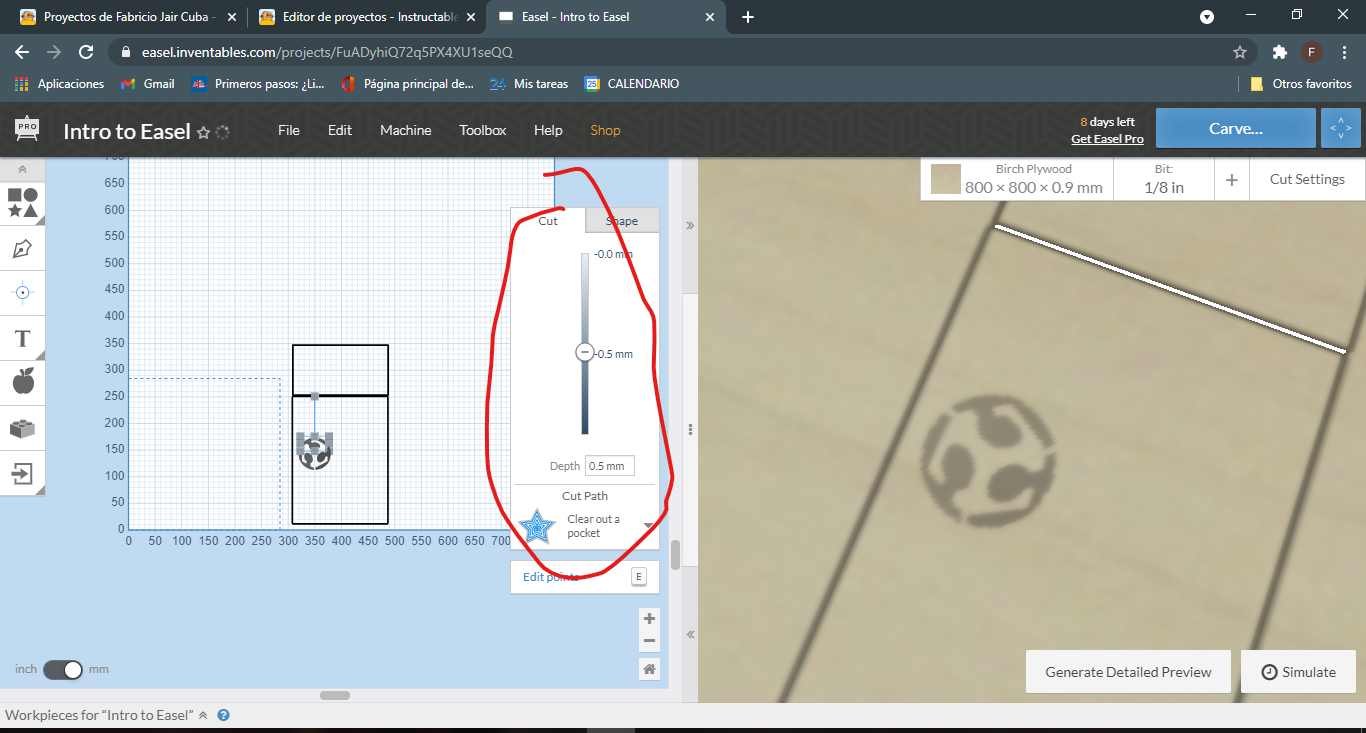This screenshot has width=1366, height=733.
Task: Open the Toolbox menu
Action: (x=483, y=130)
